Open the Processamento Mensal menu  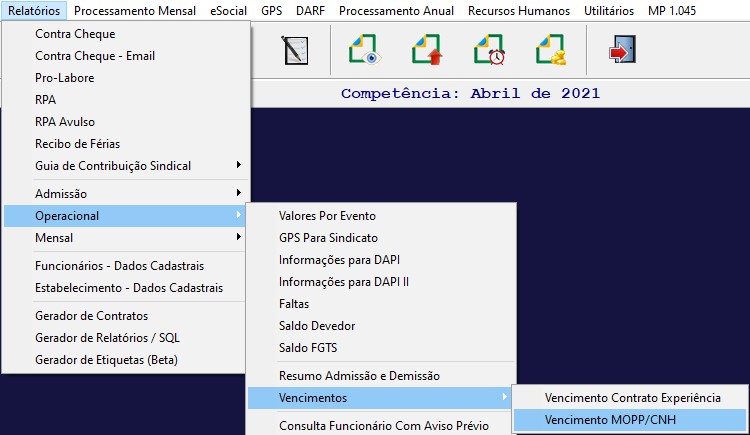(x=135, y=11)
